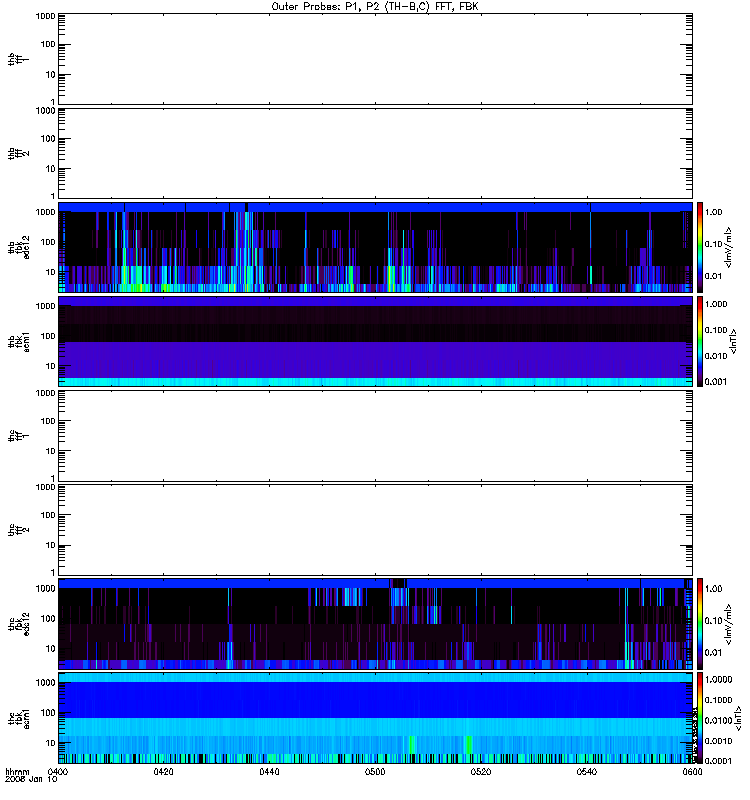Click the thc fbk scm1 color bar

tap(700, 718)
